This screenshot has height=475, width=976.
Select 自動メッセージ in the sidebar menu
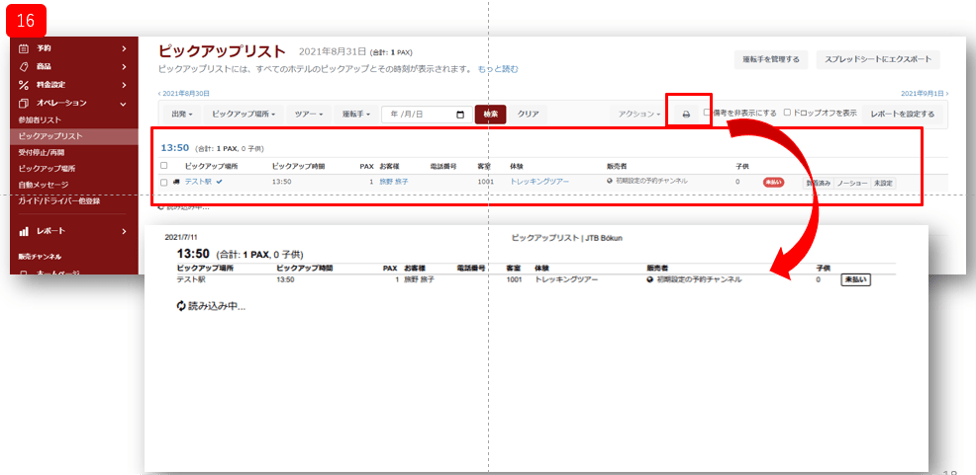pos(43,184)
